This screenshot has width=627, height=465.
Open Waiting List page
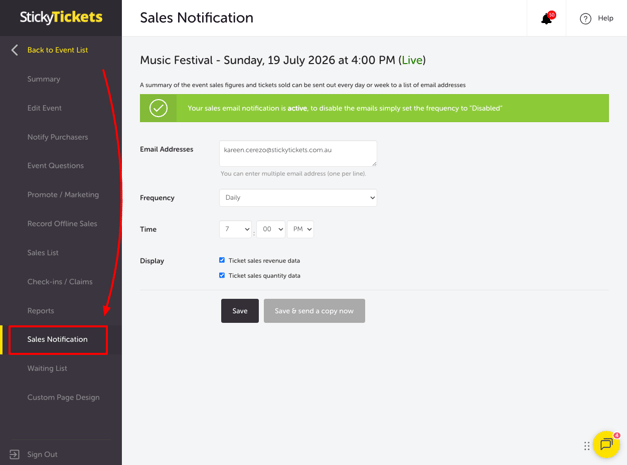[x=47, y=368]
